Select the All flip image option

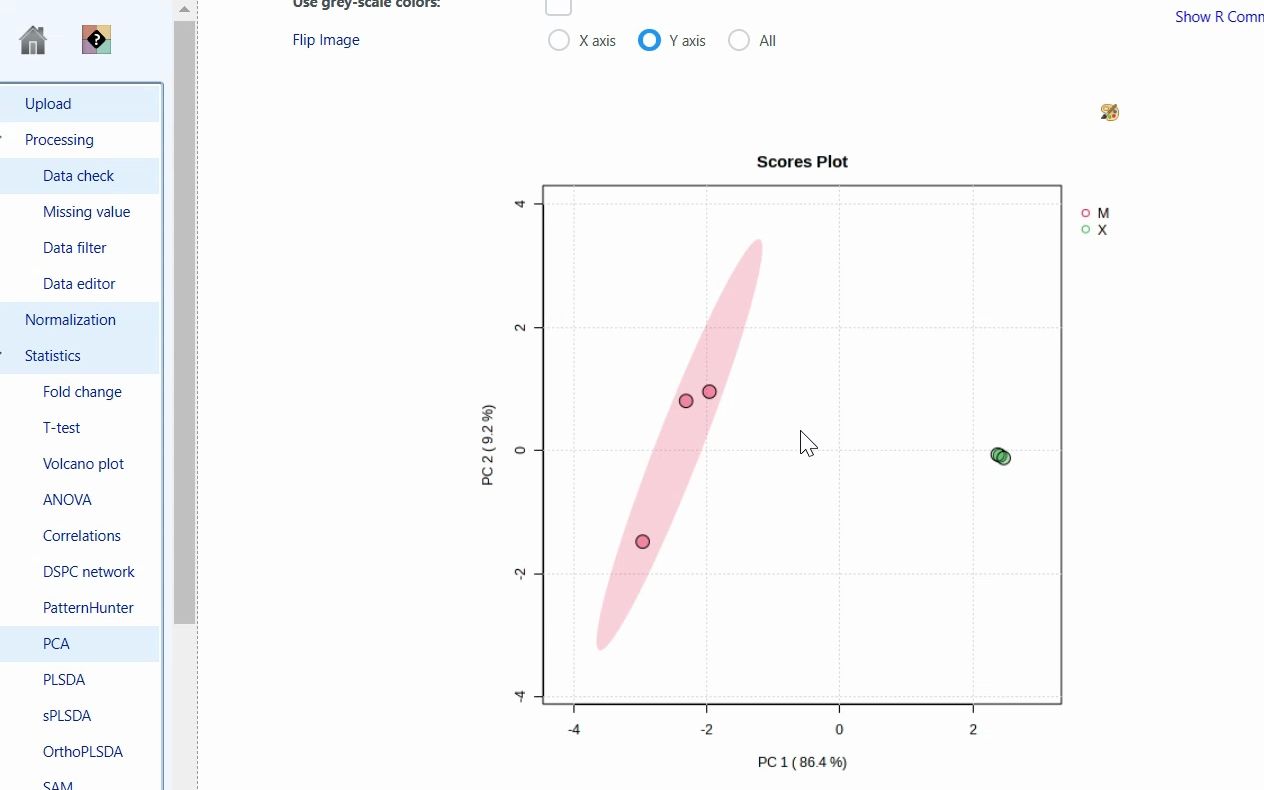739,40
